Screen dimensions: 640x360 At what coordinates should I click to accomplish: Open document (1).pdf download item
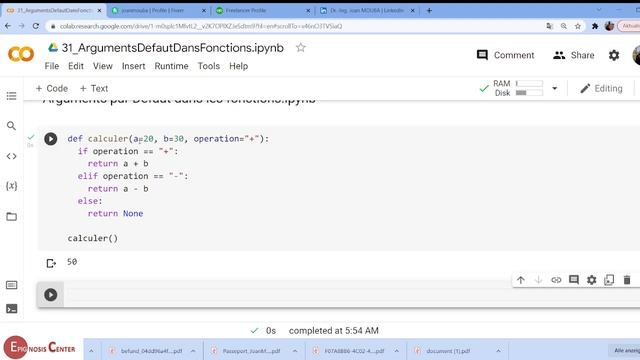[x=442, y=351]
